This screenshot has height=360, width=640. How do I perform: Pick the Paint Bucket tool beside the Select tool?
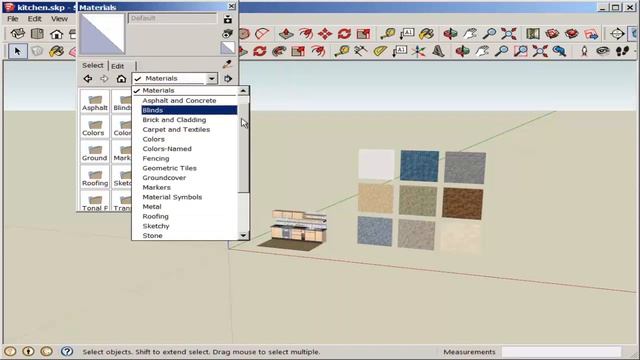[x=56, y=51]
